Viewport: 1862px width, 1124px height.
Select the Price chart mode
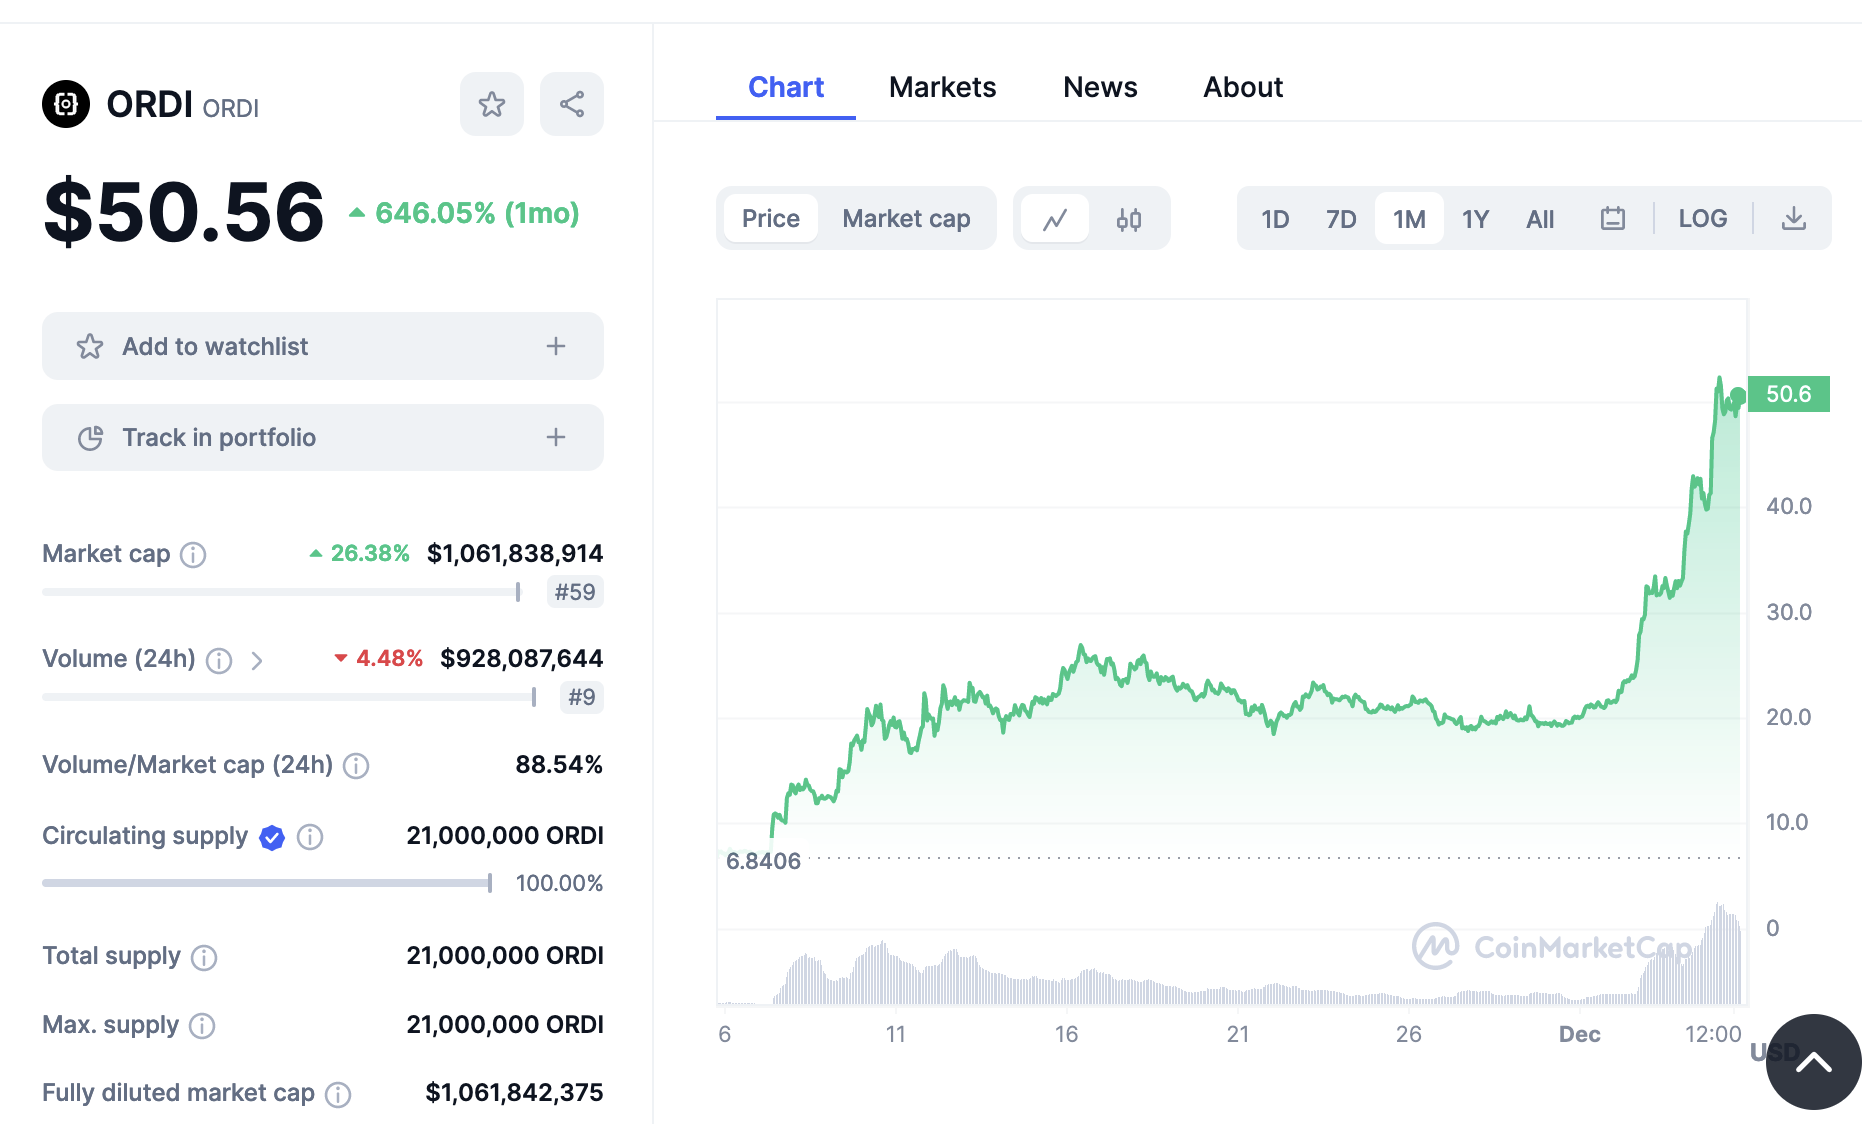(770, 219)
